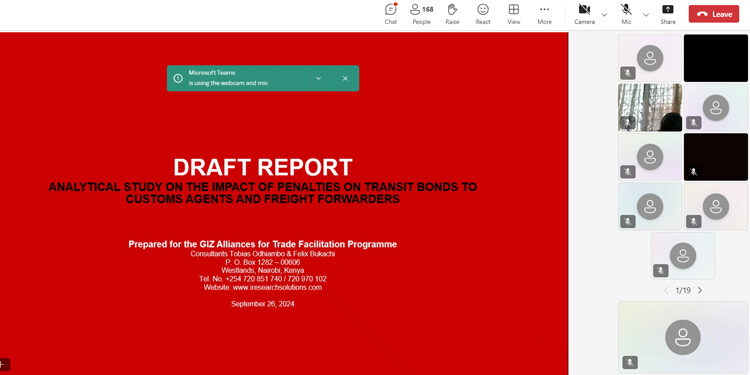This screenshot has width=750, height=375.
Task: Click the telephone number line on the slide
Action: click(263, 279)
